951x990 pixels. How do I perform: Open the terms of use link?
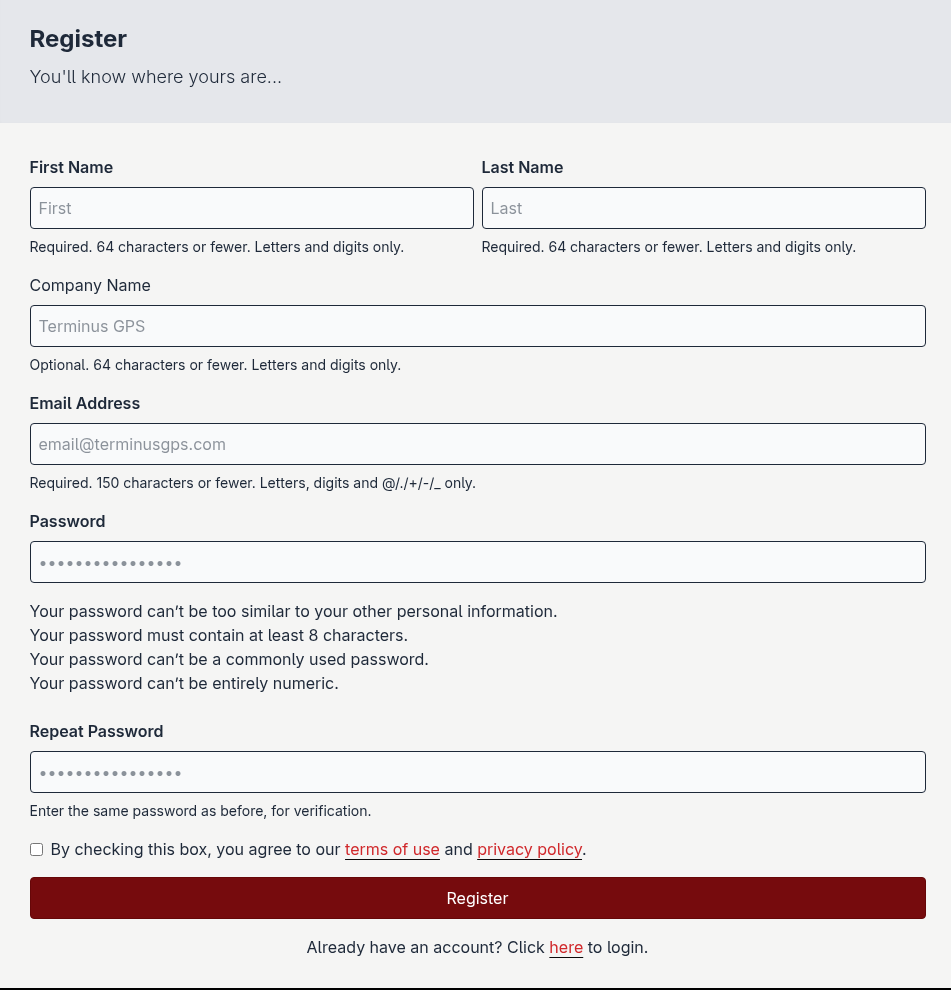[392, 849]
